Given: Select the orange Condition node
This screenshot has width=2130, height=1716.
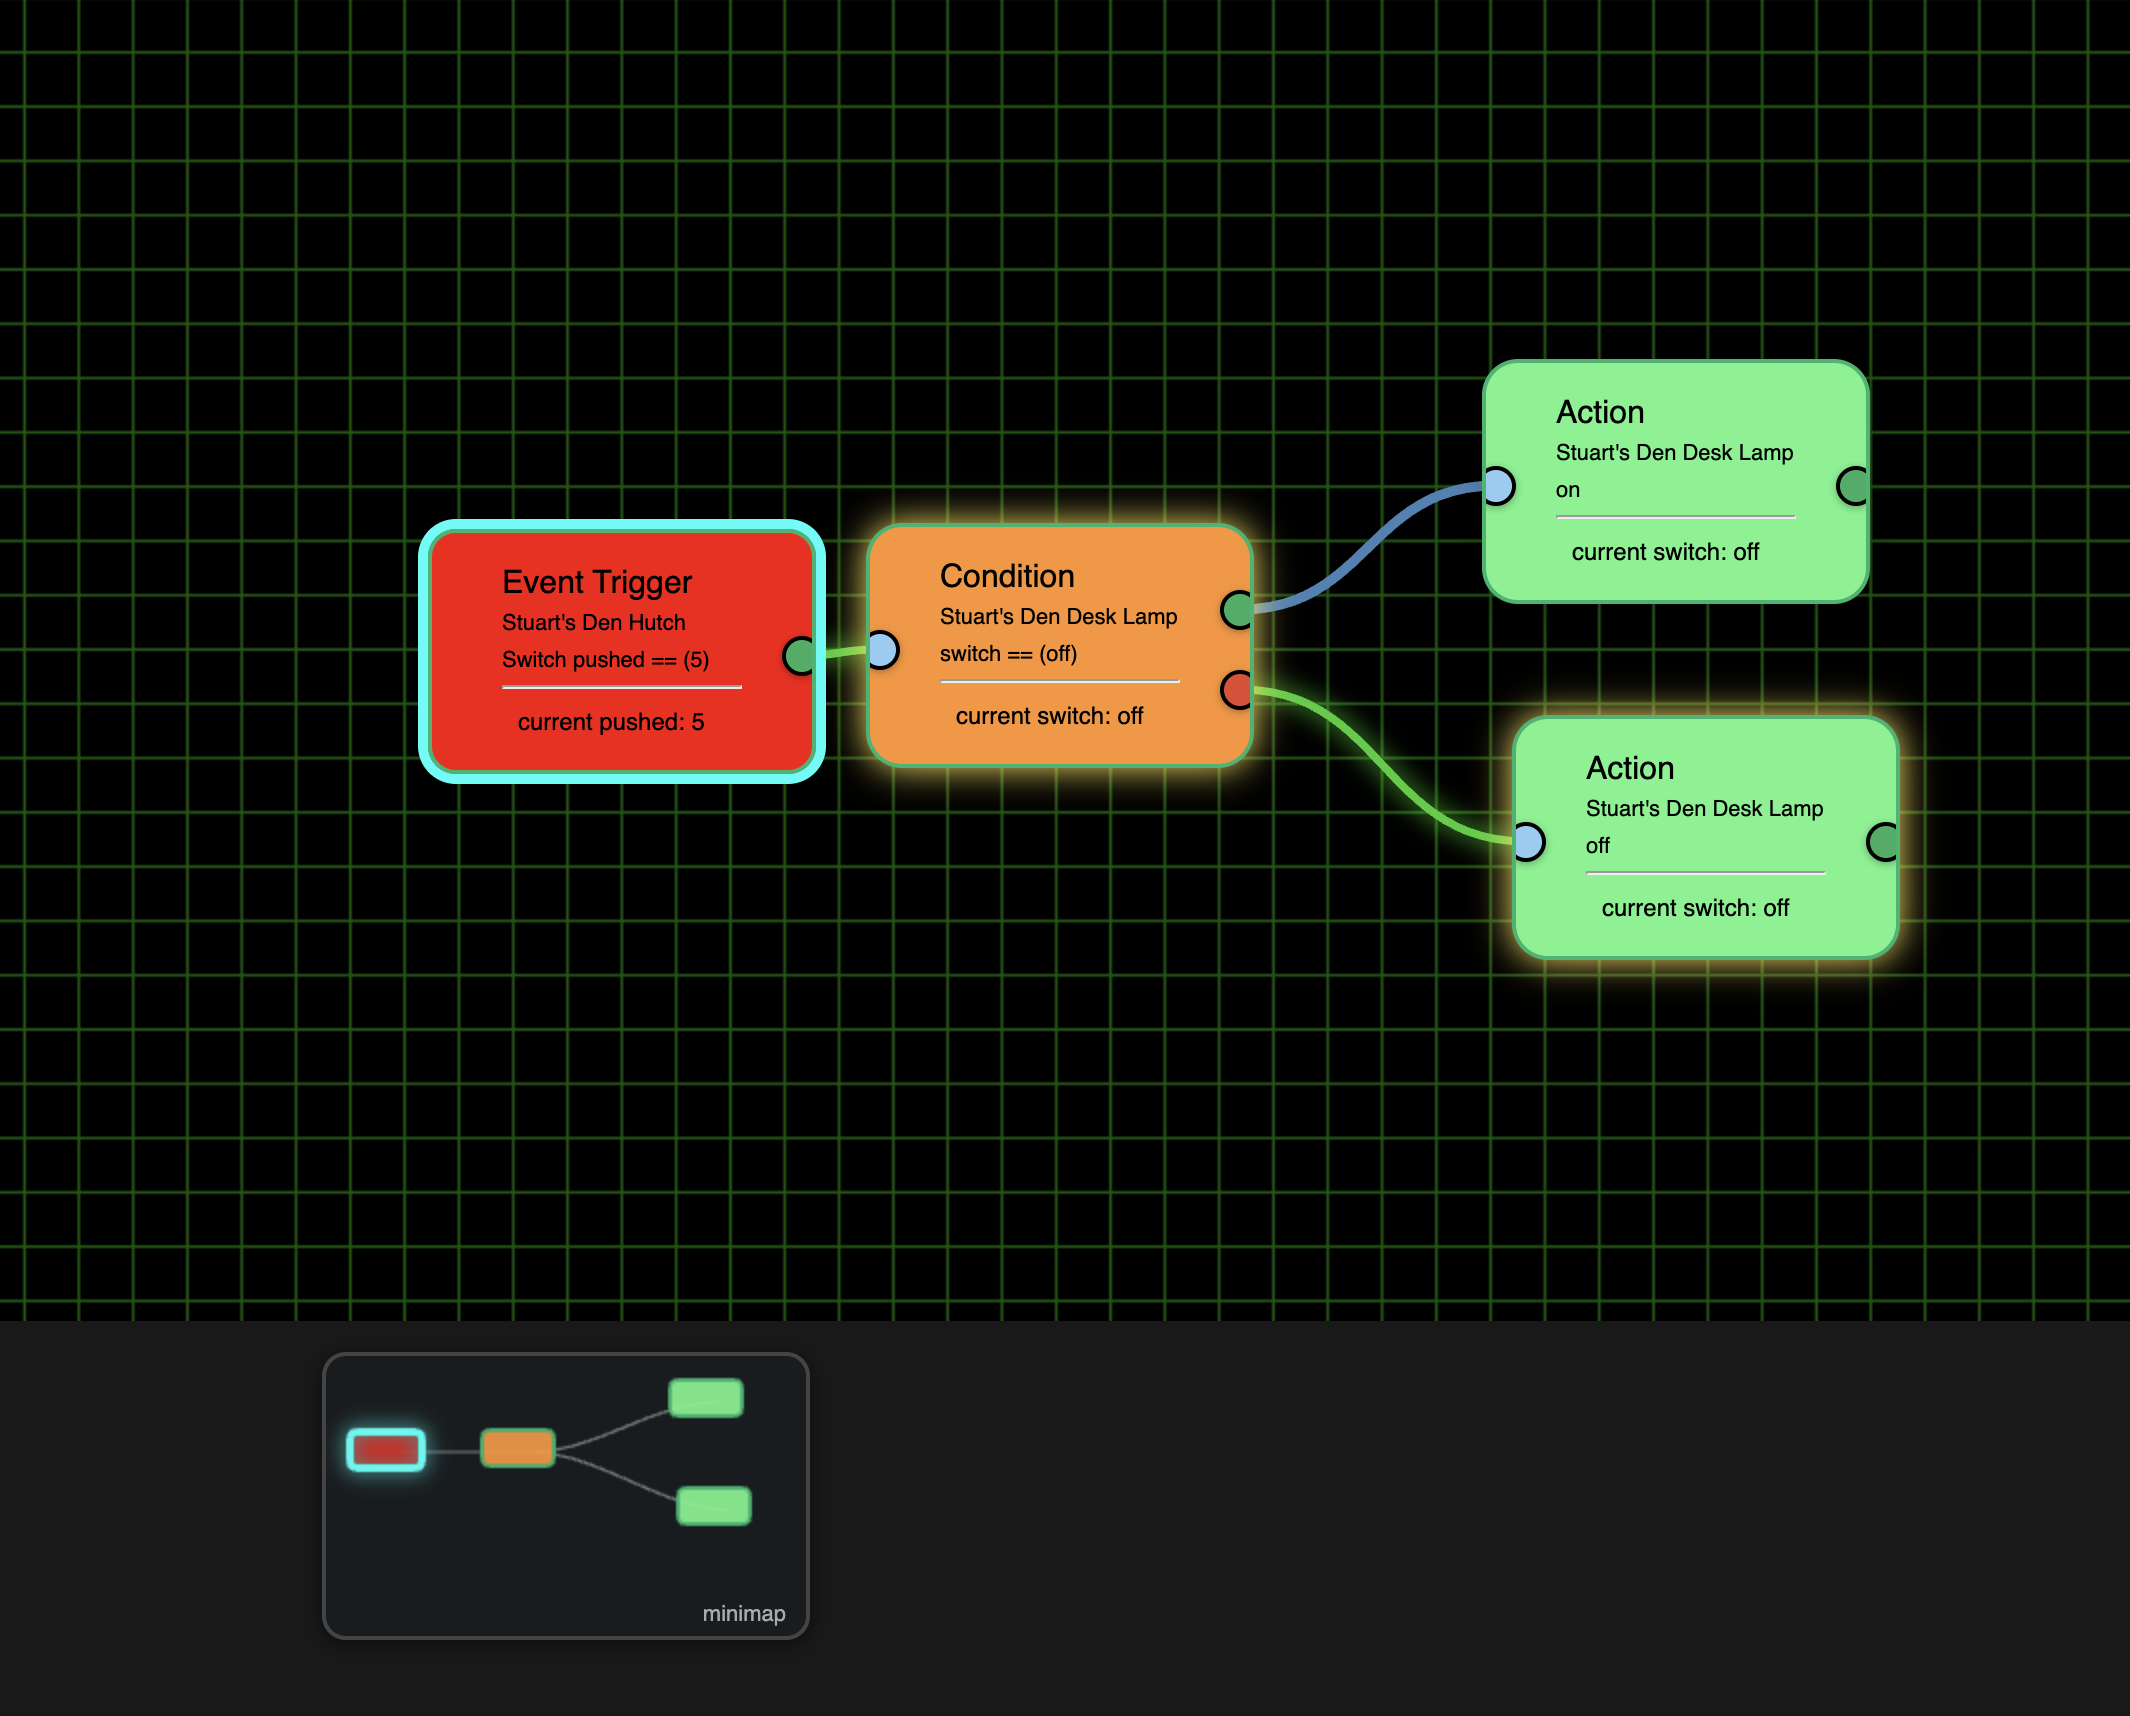Looking at the screenshot, I should pos(1060,646).
